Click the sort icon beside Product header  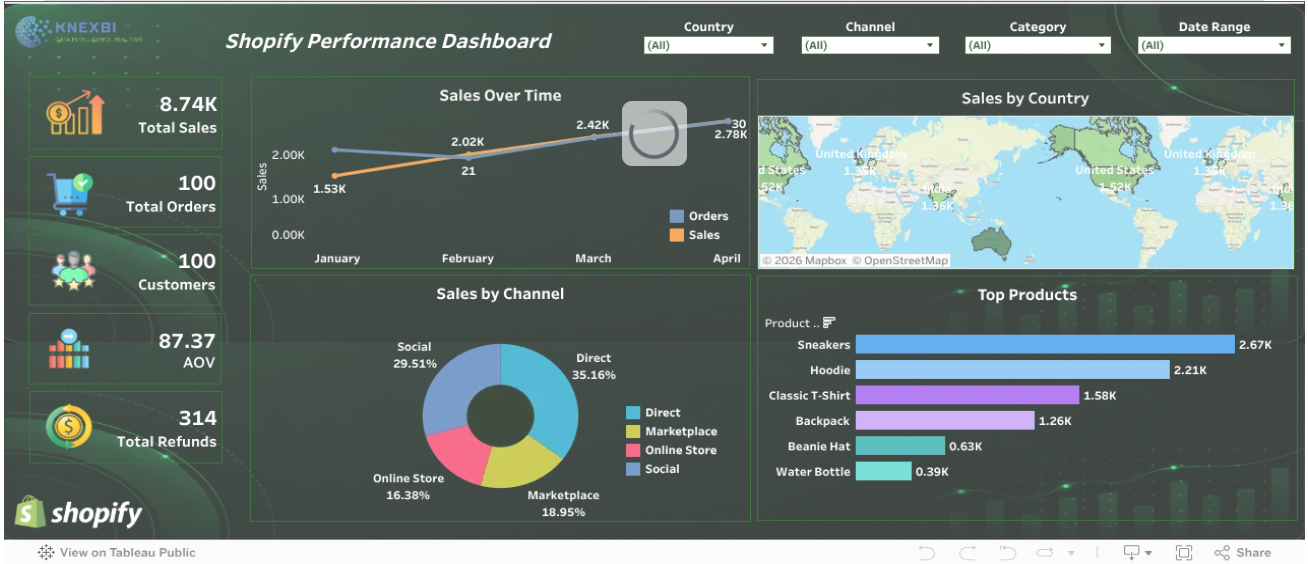point(829,322)
